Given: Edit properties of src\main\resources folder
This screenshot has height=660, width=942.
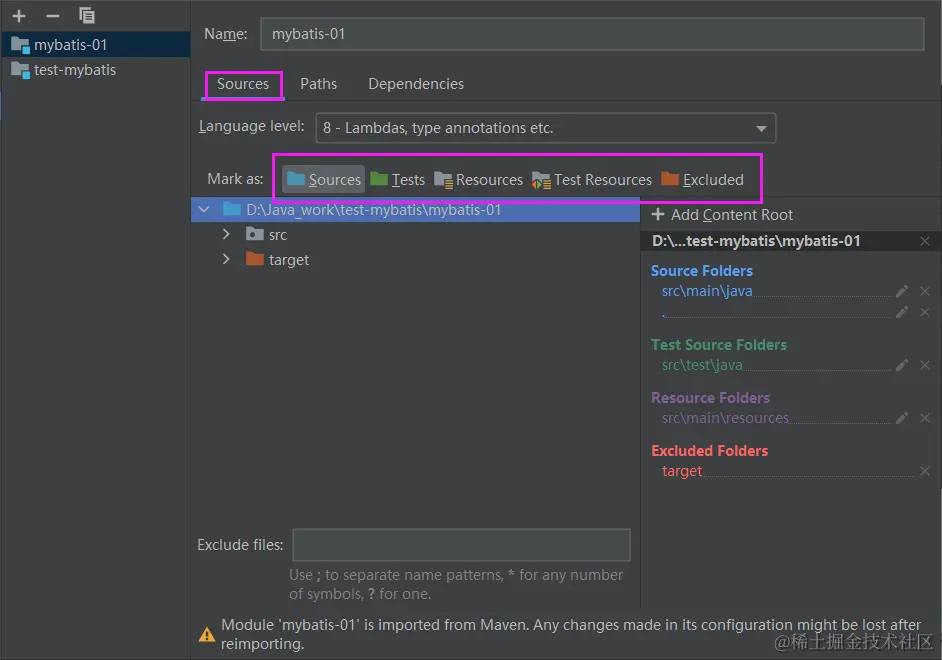Looking at the screenshot, I should click(x=902, y=418).
